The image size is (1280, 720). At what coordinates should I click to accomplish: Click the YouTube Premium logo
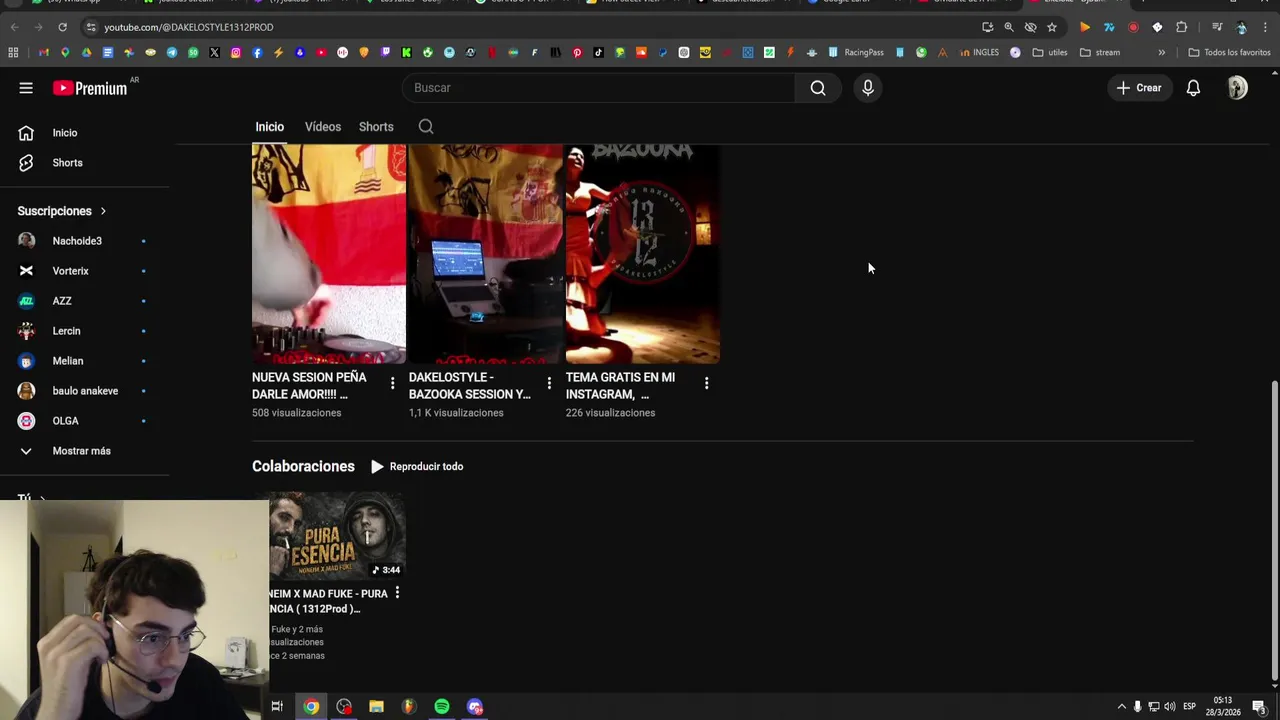pos(90,88)
